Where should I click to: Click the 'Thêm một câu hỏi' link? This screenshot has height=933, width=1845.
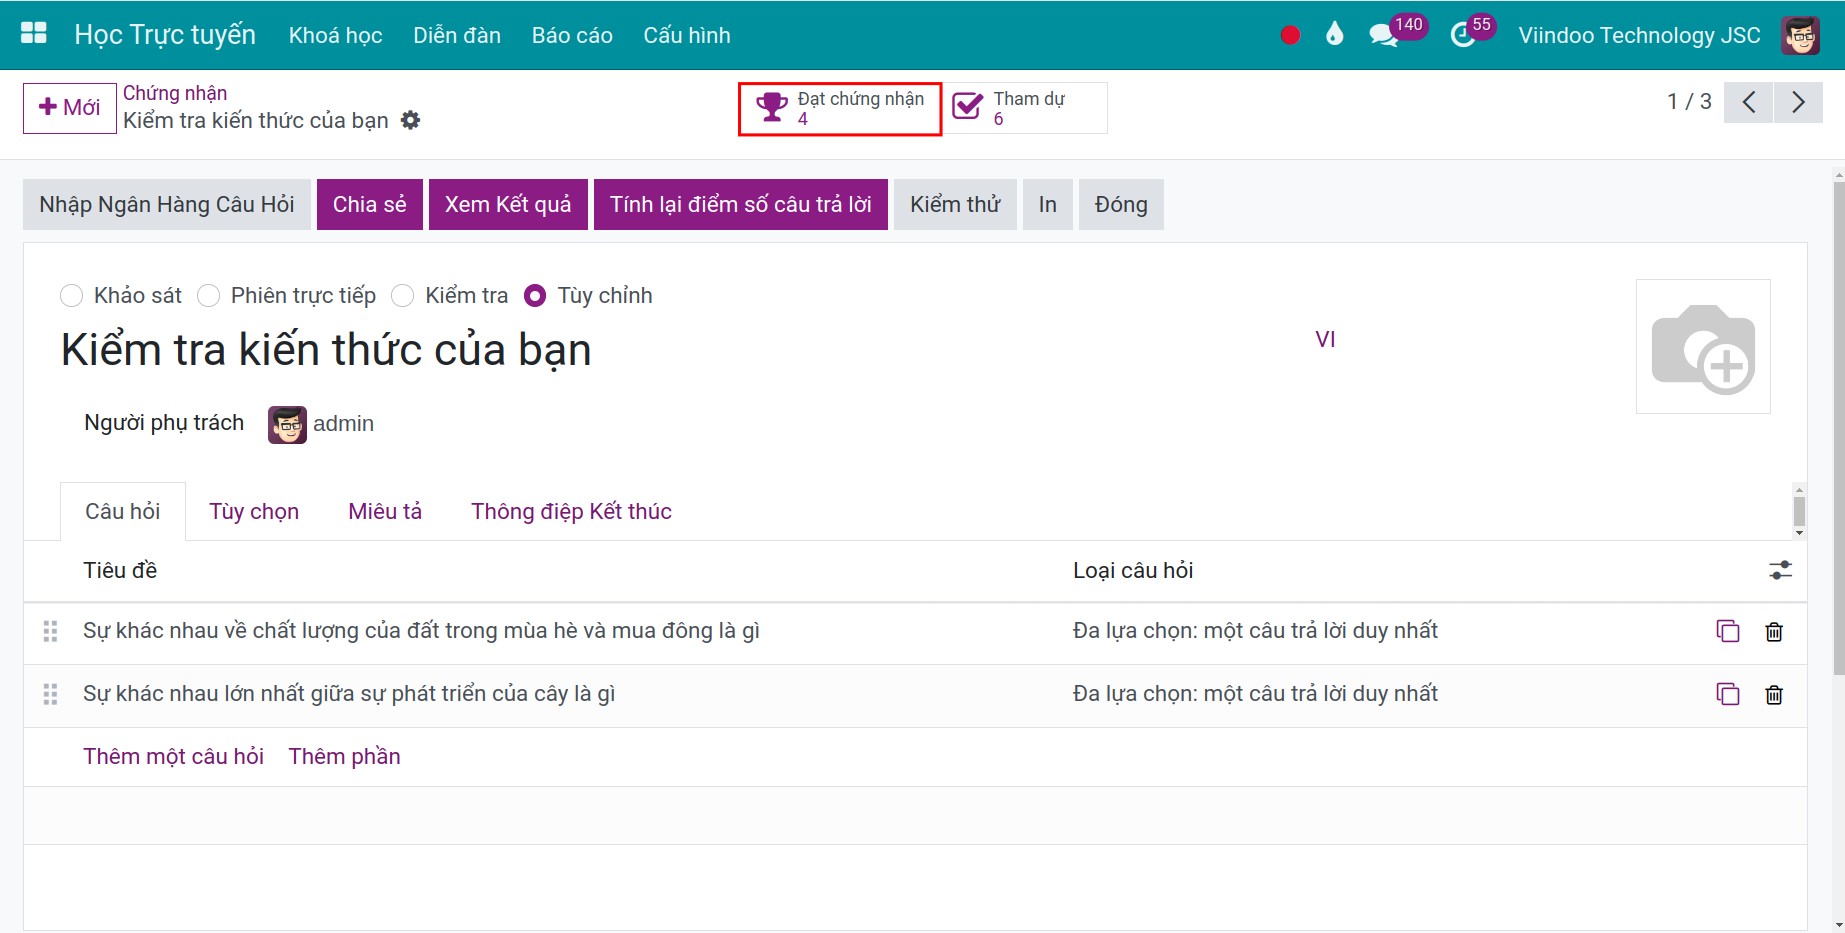pyautogui.click(x=174, y=756)
